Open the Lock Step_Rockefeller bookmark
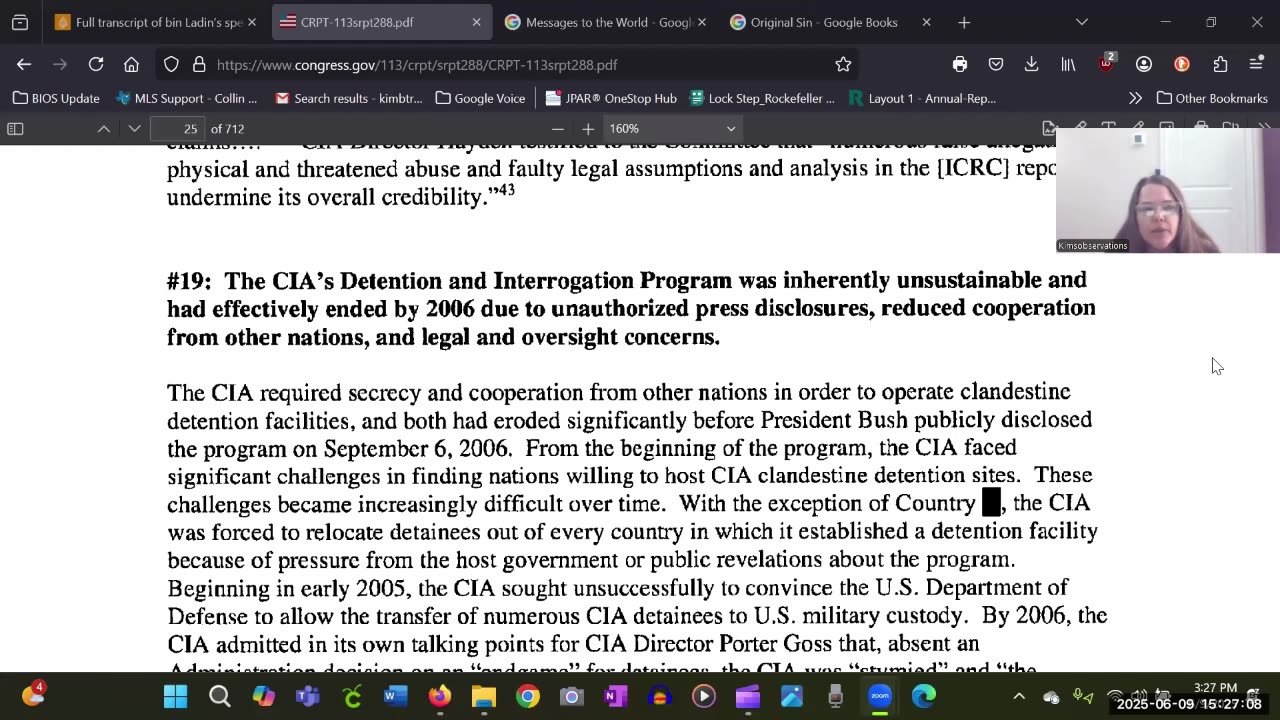 point(762,98)
